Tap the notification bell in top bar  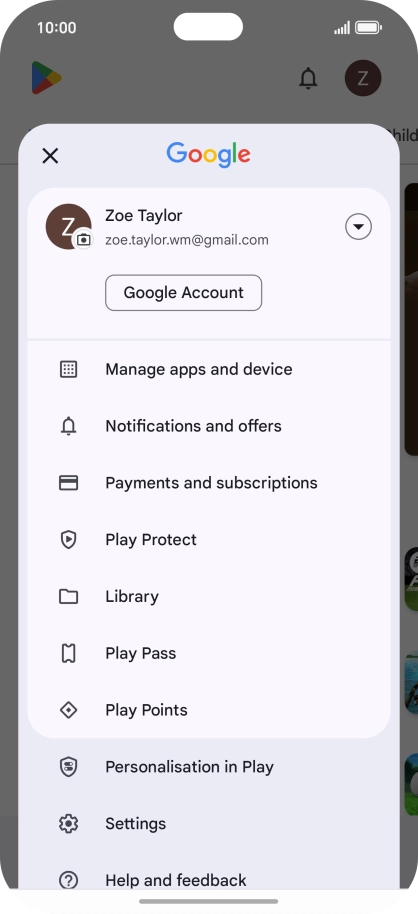pos(308,78)
